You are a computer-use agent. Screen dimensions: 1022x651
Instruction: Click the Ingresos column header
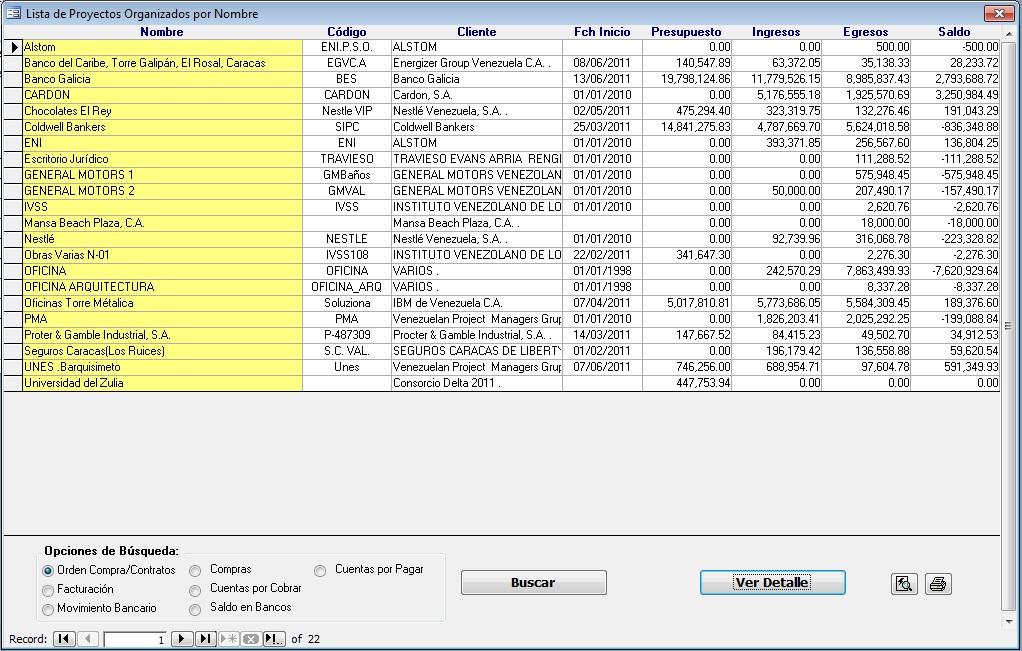(776, 32)
